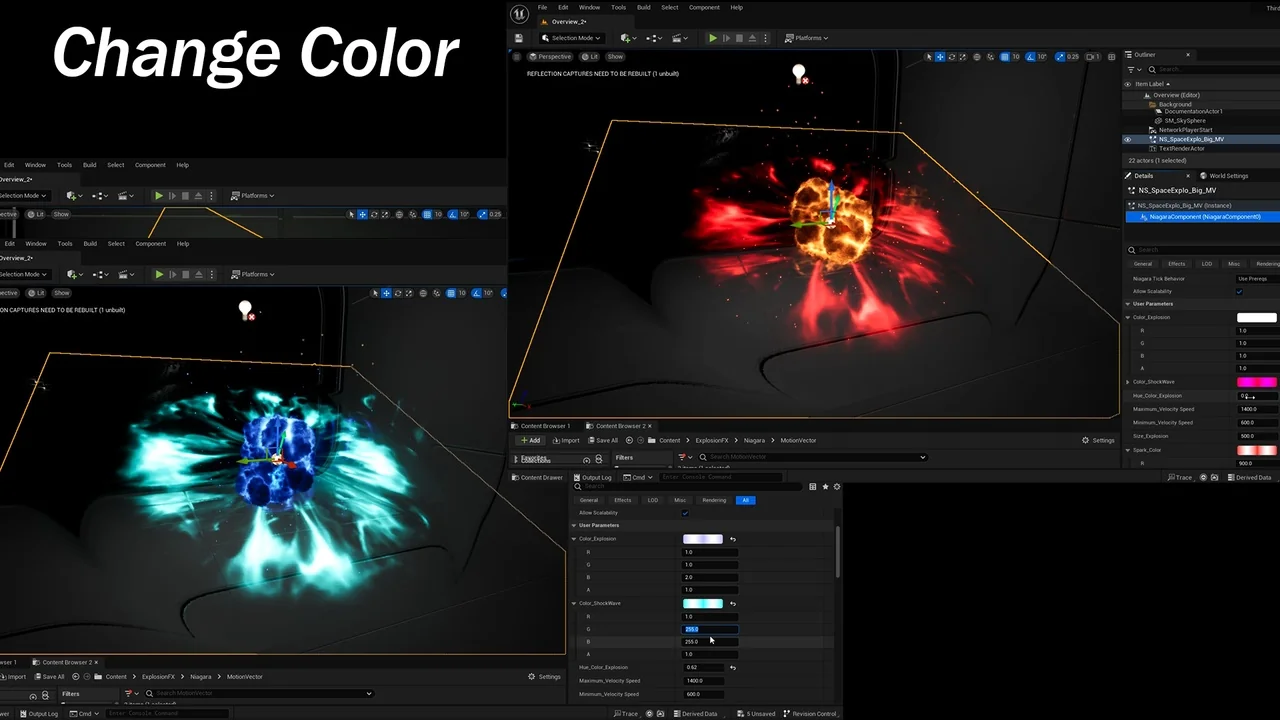Click the cyan Color_ShockWave color swatch
This screenshot has height=720, width=1280.
(702, 604)
